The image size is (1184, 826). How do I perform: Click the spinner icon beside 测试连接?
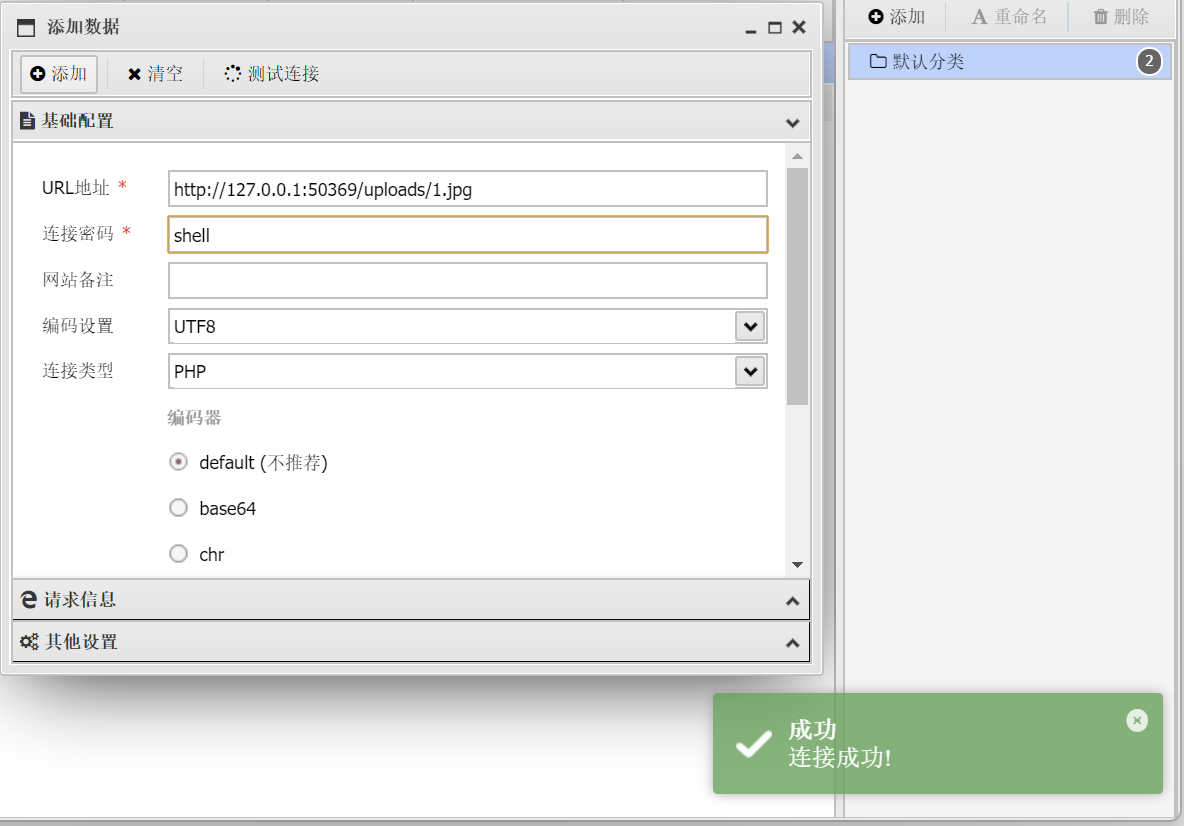tap(233, 73)
